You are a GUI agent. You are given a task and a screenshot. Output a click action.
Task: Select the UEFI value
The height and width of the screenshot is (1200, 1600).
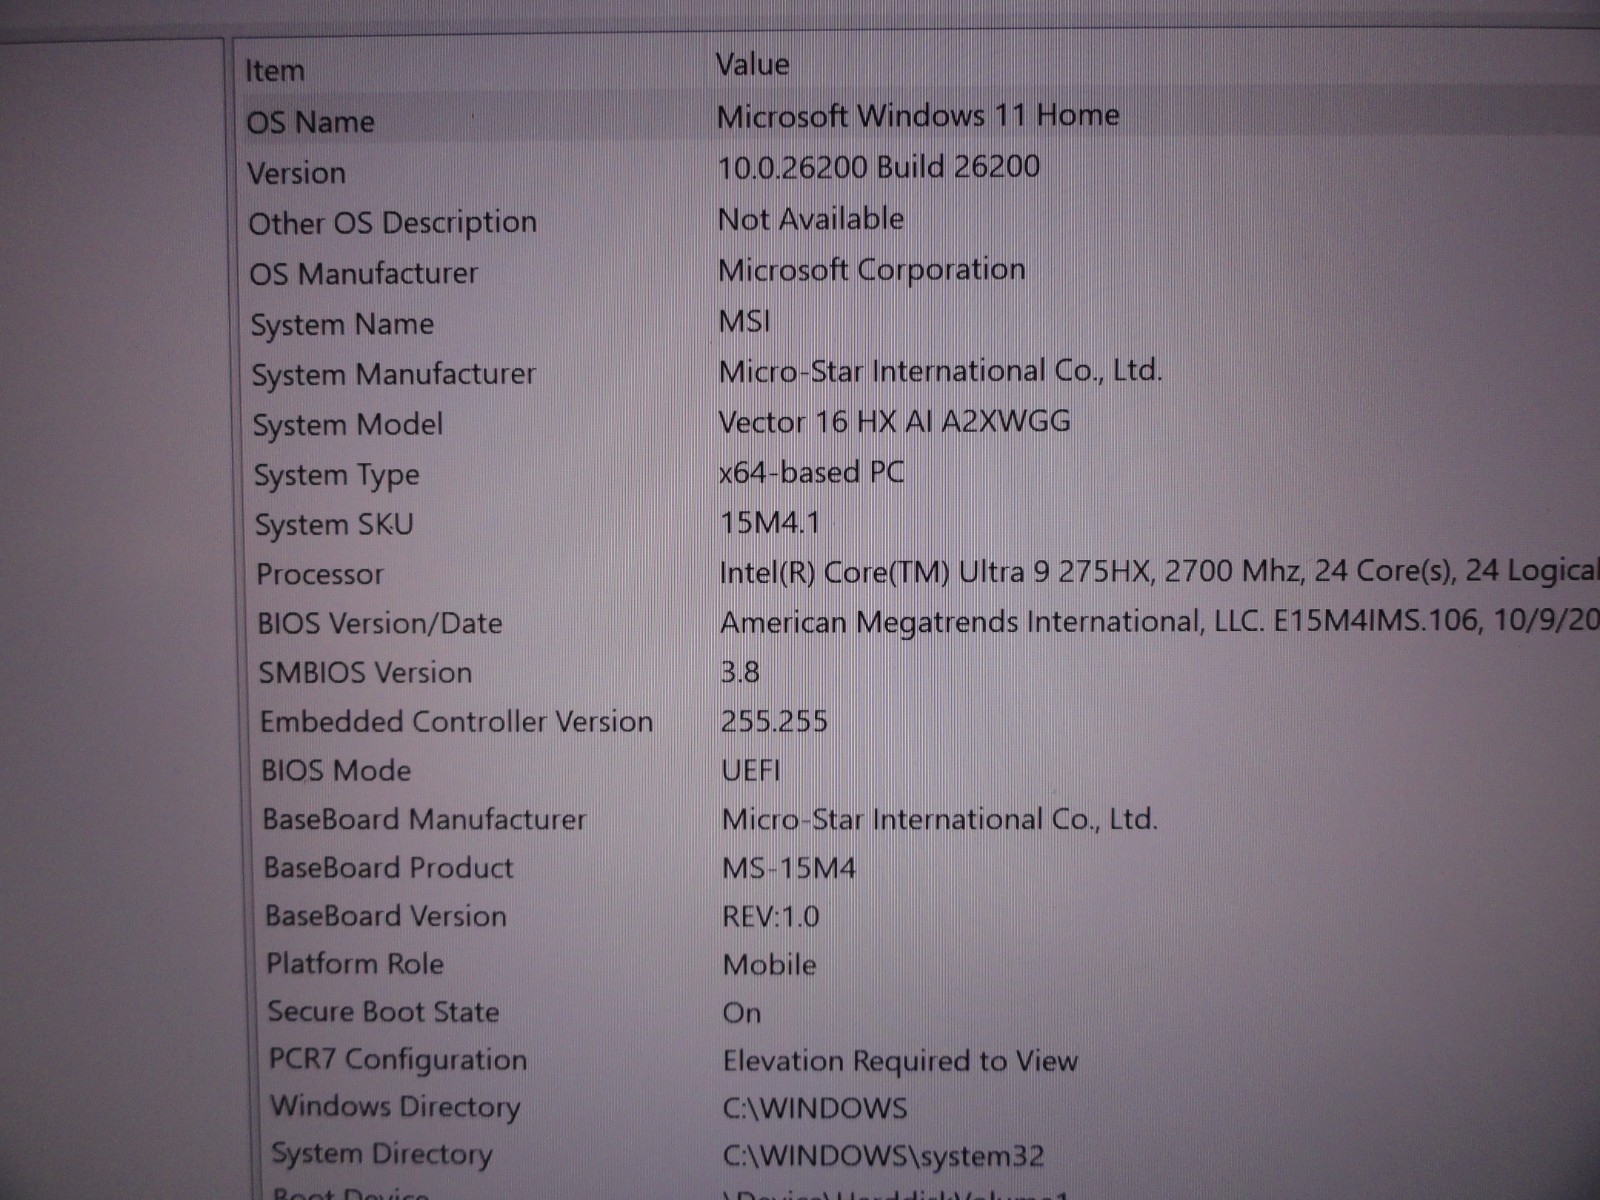(751, 771)
